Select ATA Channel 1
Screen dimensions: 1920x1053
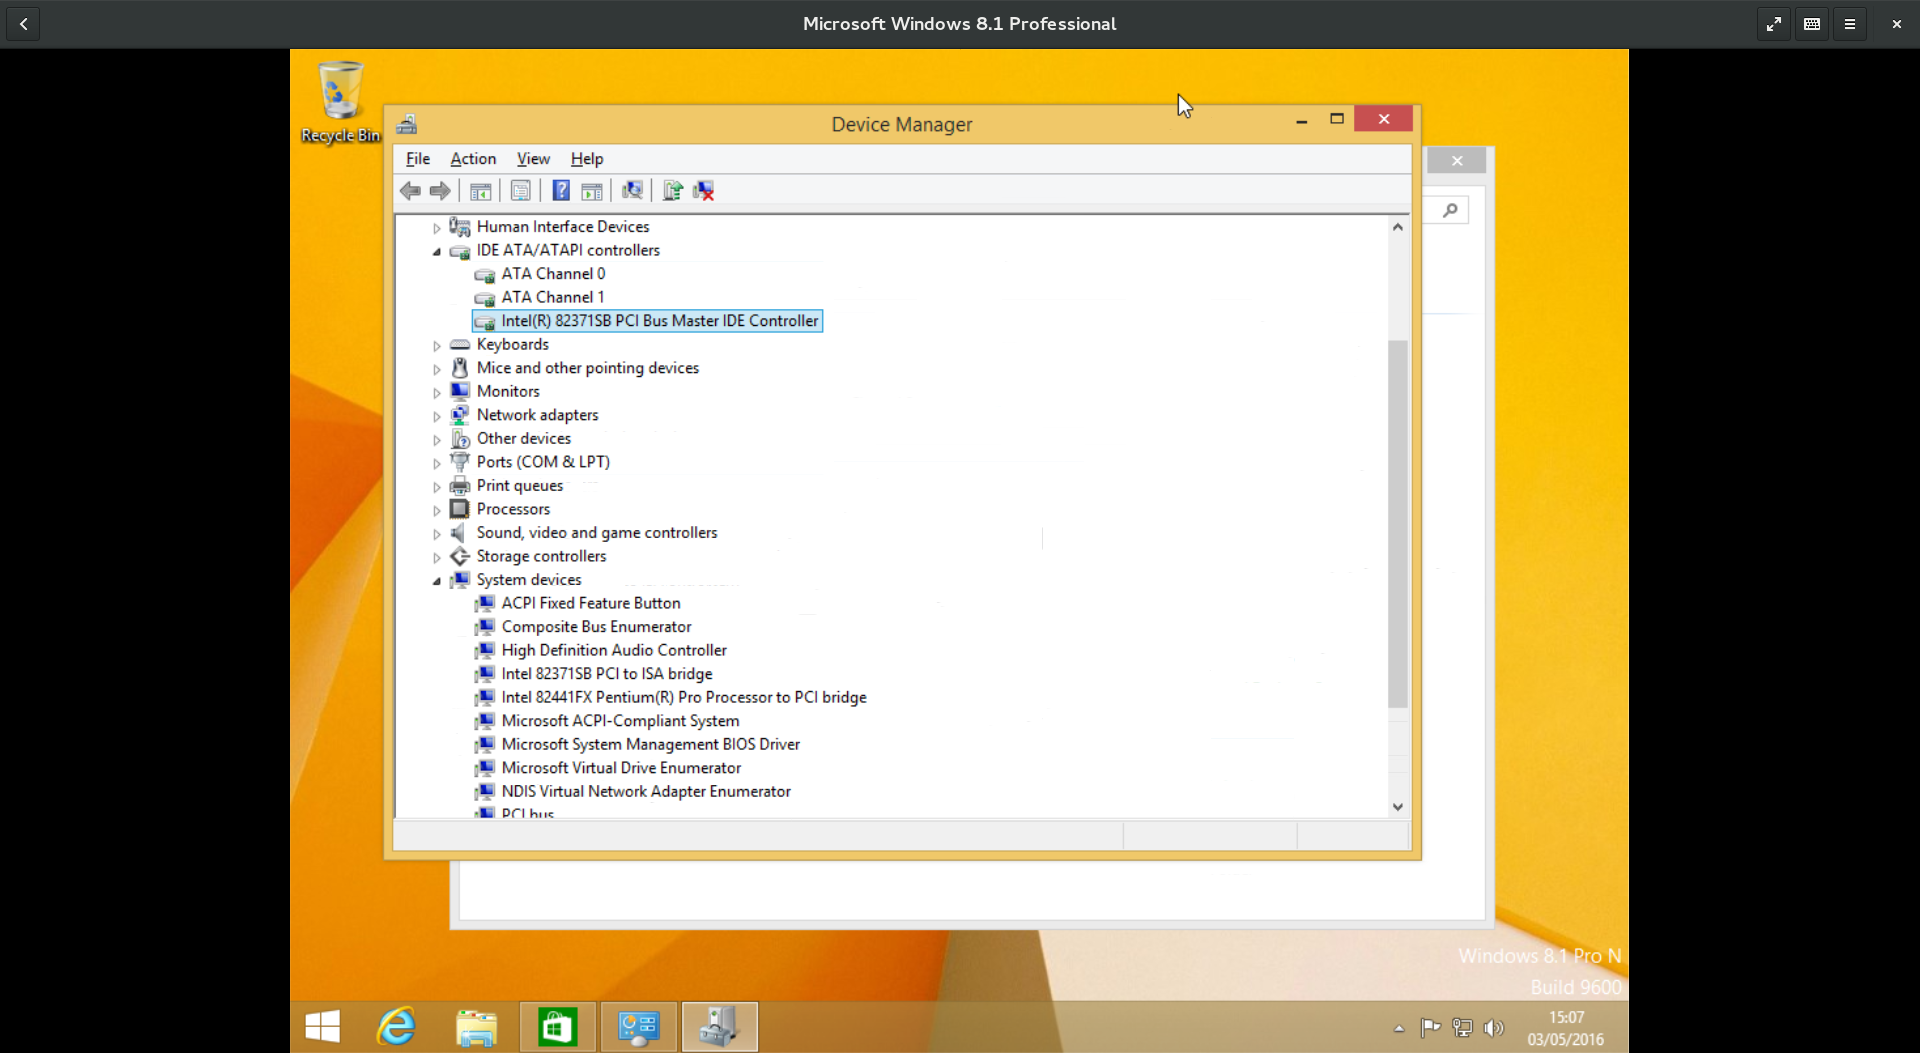[553, 297]
